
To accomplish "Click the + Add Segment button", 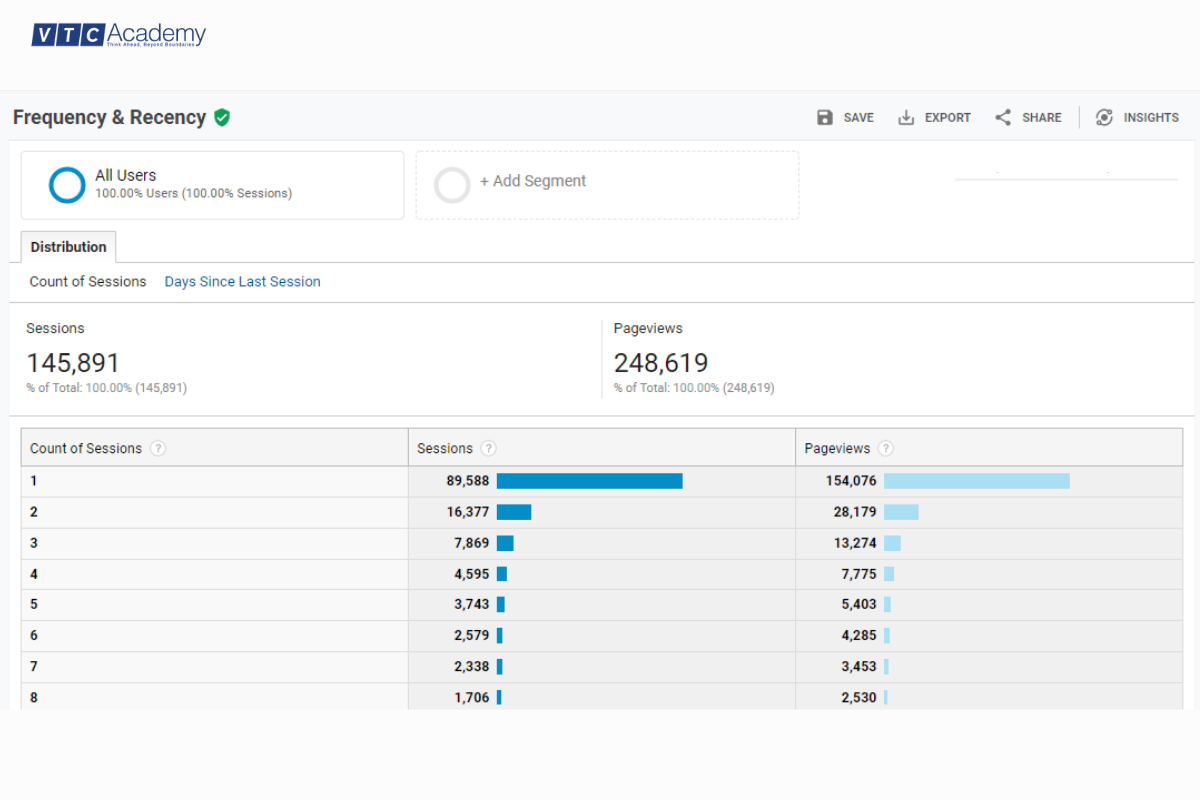I will click(533, 181).
